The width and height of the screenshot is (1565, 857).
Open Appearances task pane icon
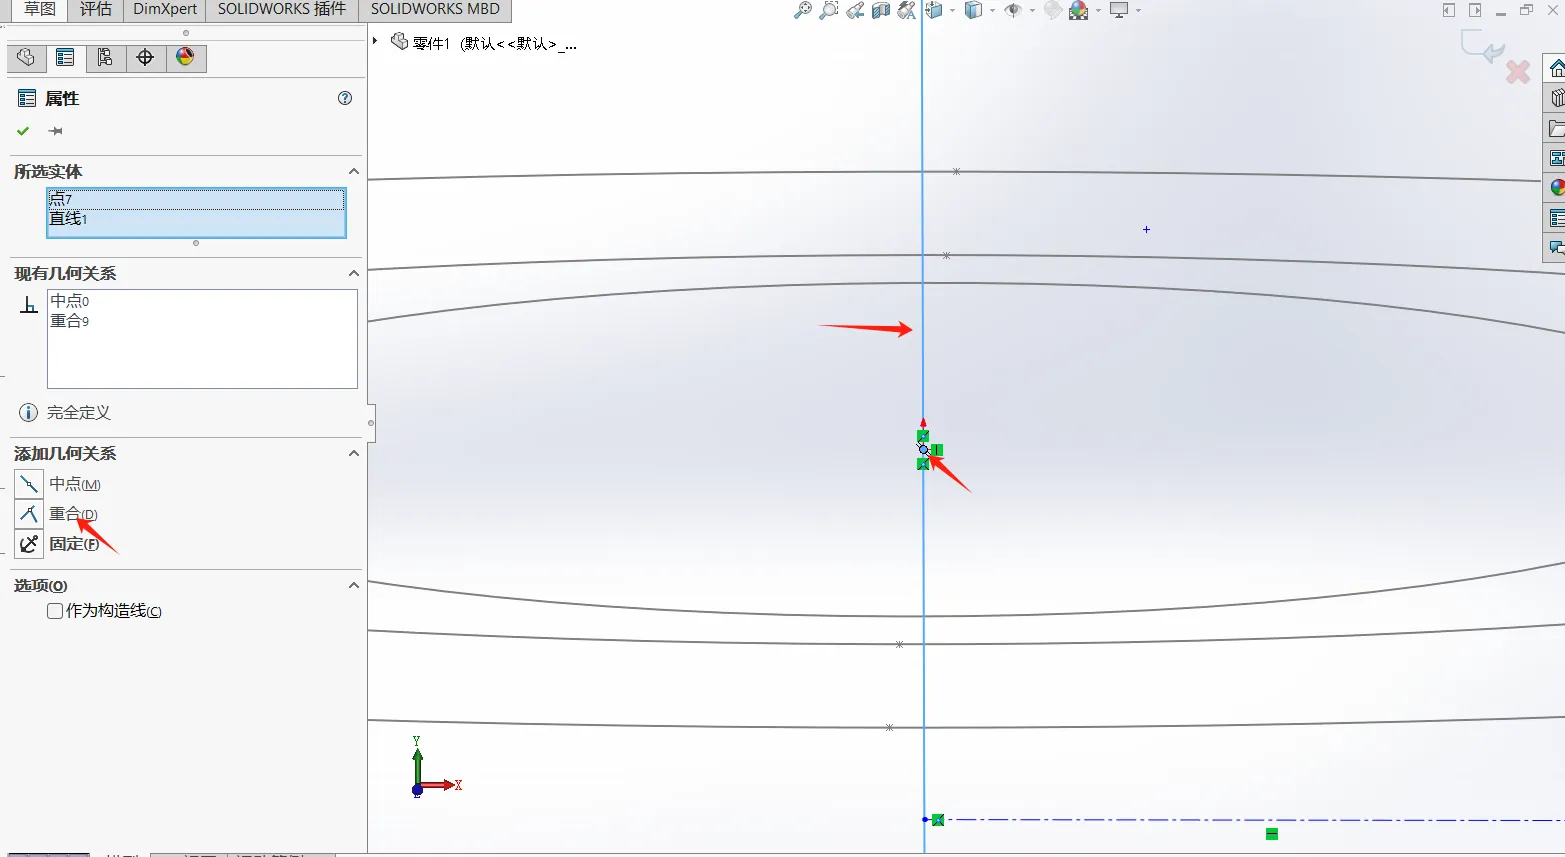[1556, 188]
